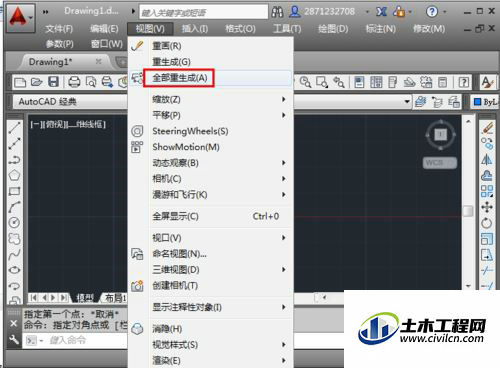Open the Layer Properties Manager icon
This screenshot has height=368, width=500.
421,101
